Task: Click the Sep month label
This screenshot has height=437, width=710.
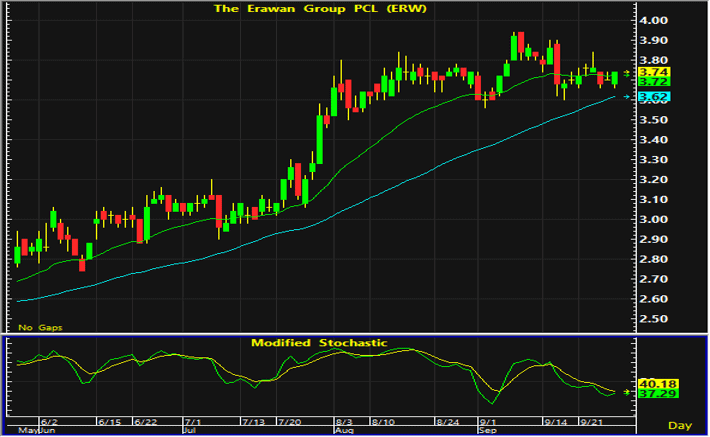Action: click(x=488, y=430)
